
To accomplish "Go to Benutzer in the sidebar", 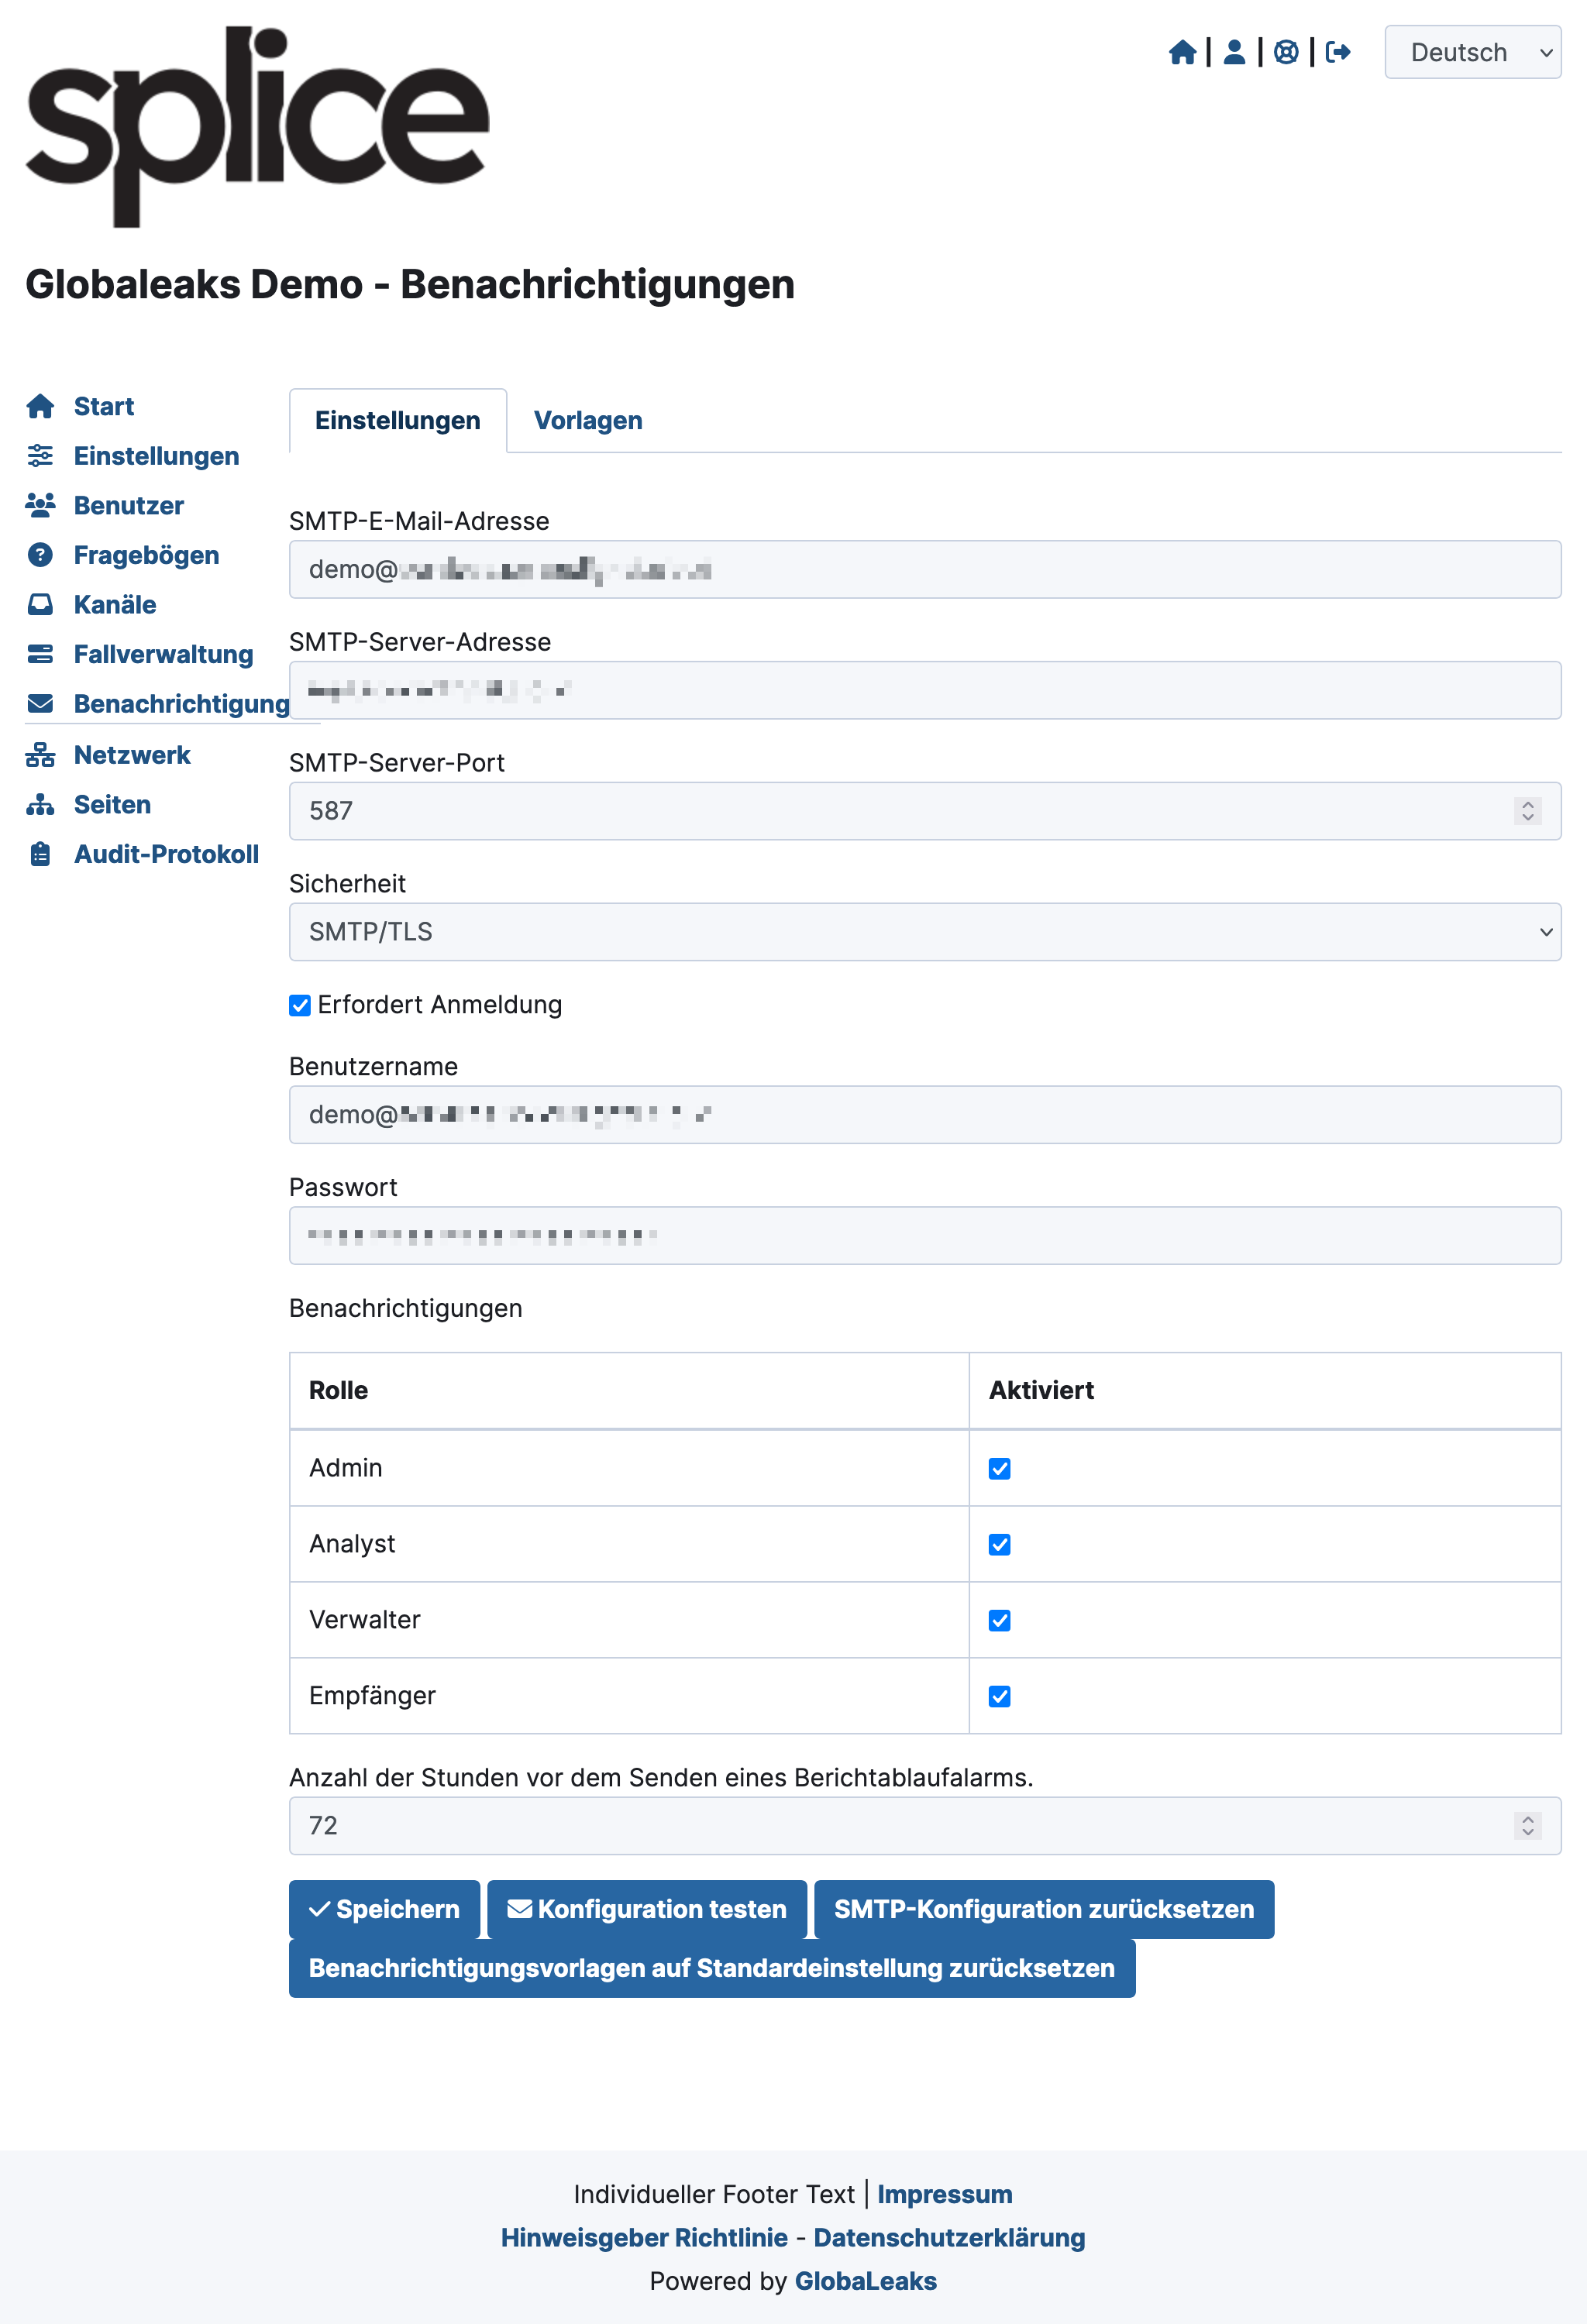I will tap(129, 505).
